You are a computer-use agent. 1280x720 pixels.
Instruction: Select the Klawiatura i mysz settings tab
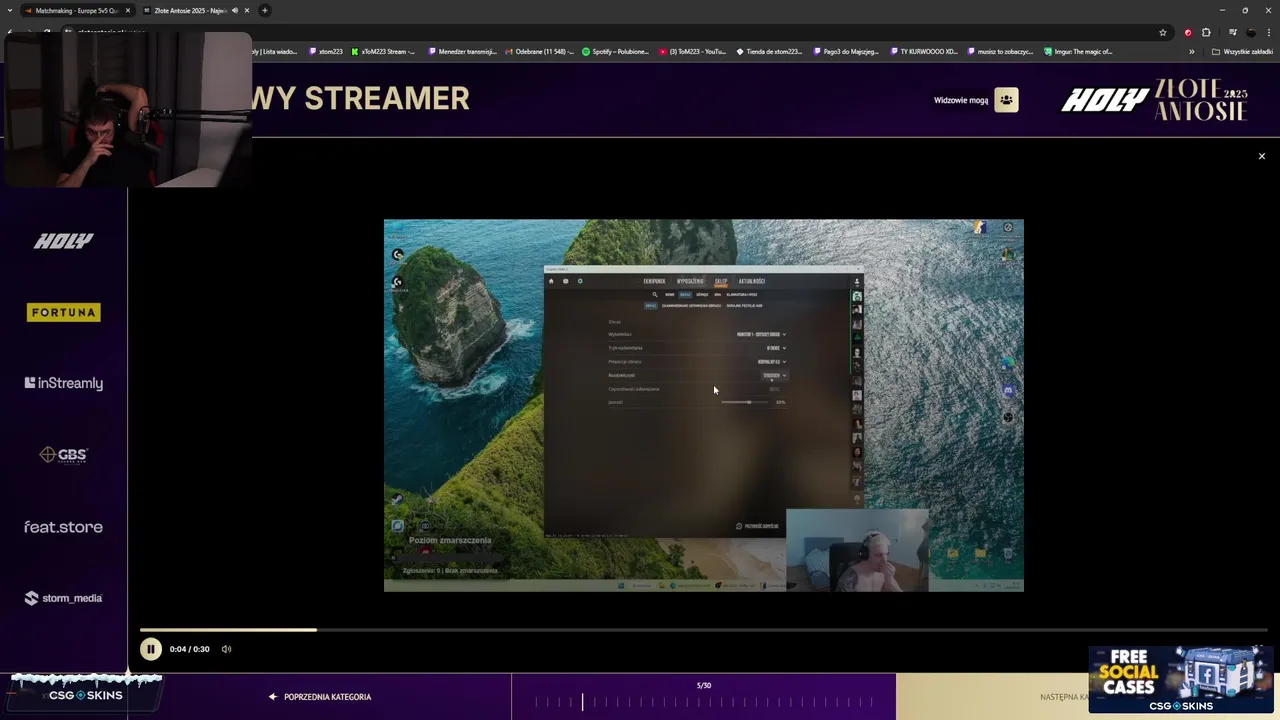coord(742,295)
